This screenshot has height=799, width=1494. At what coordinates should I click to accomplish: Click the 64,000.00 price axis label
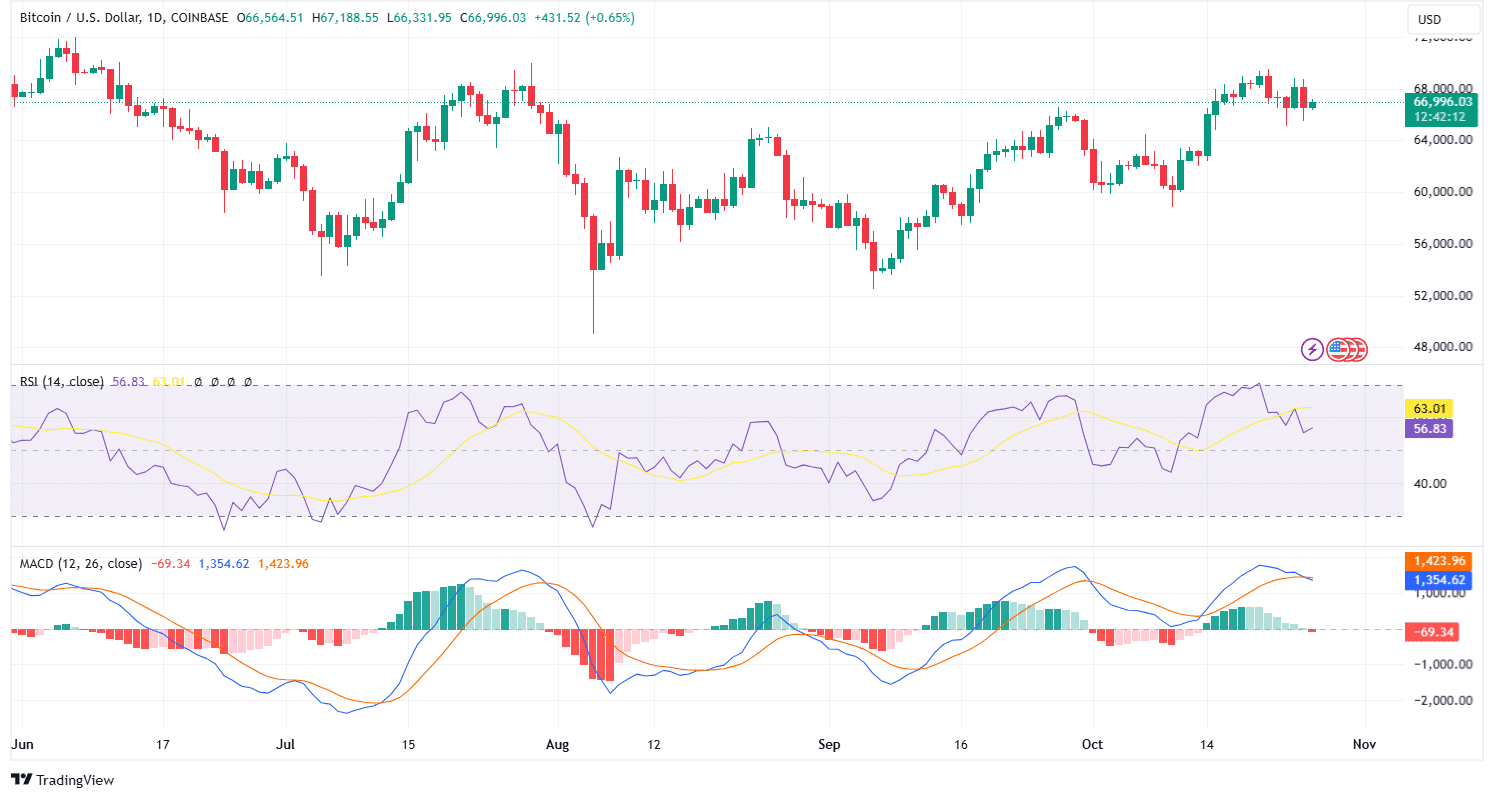tap(1443, 140)
